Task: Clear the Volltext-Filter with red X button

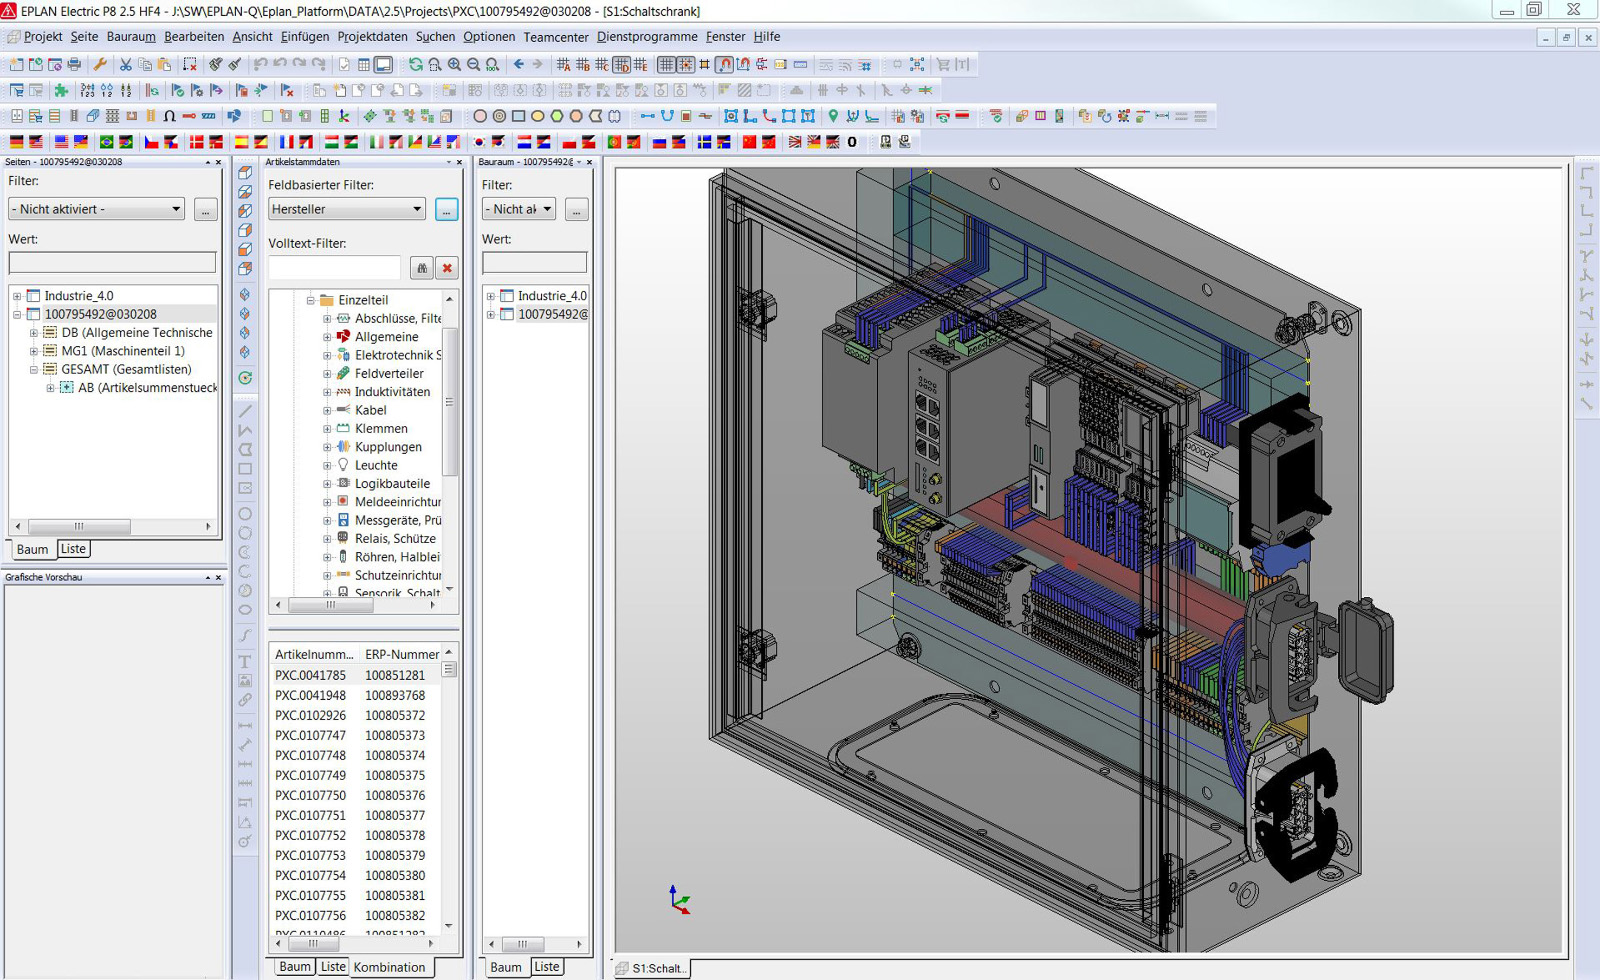Action: [x=447, y=268]
